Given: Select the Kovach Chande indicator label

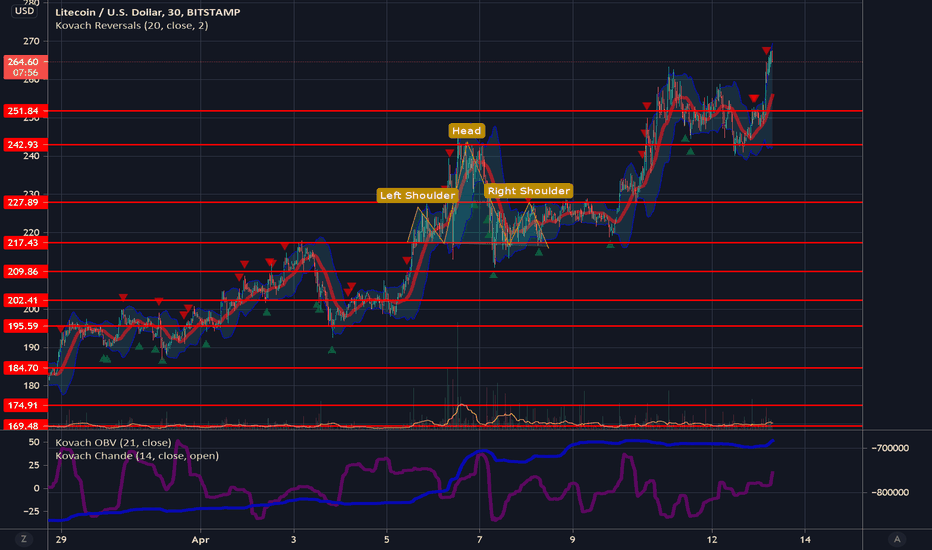Looking at the screenshot, I should 137,455.
